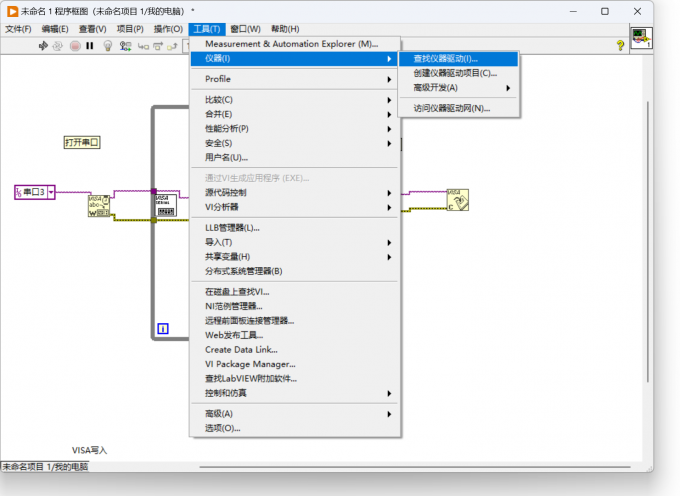Select 查找仪器驱动(I)... submenu item

pyautogui.click(x=458, y=59)
